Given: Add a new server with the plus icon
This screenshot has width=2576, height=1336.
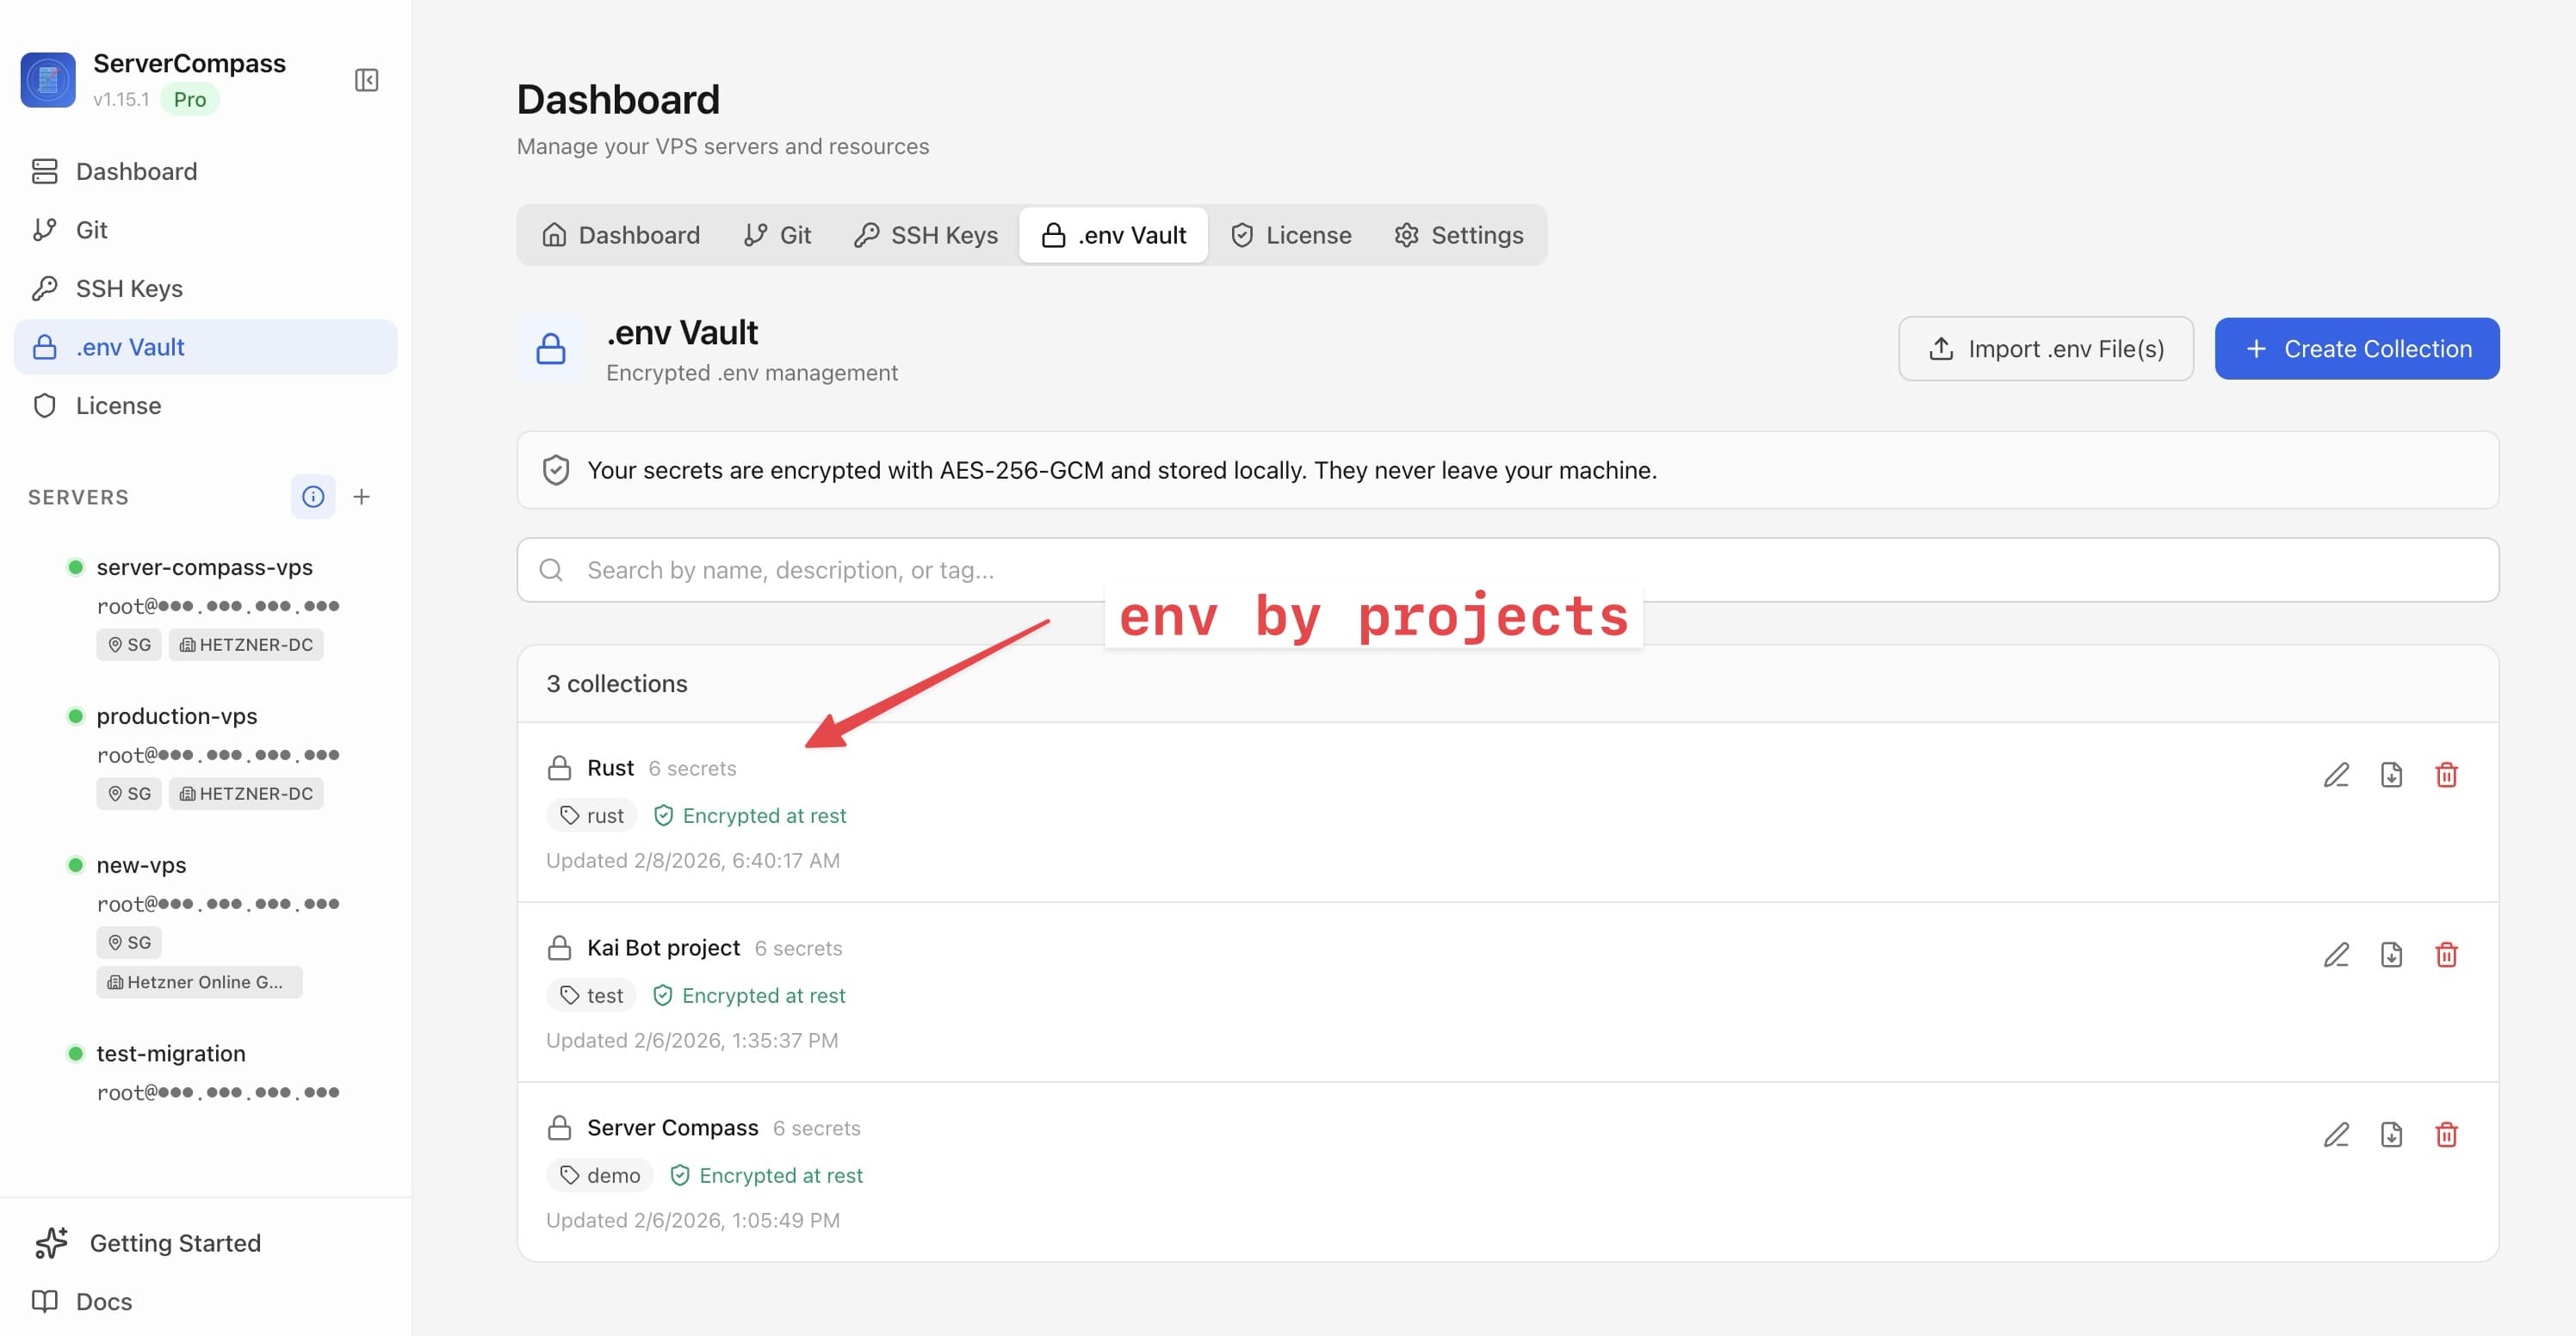Looking at the screenshot, I should point(362,497).
